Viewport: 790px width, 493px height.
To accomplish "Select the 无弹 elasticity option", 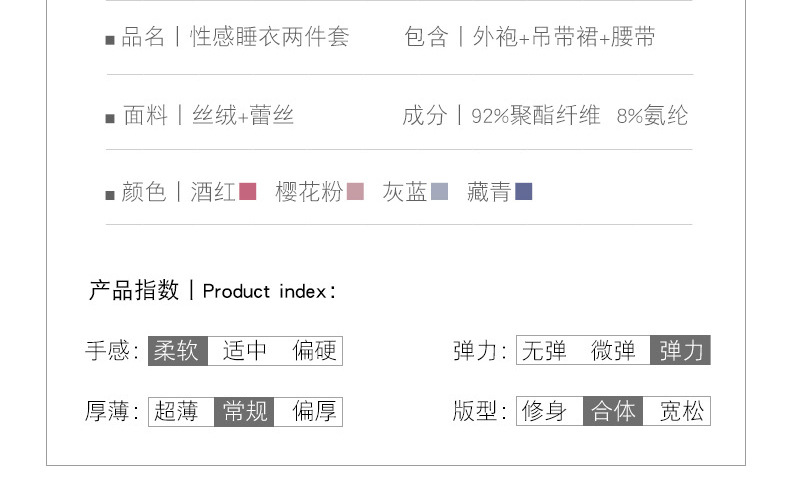I will click(x=545, y=351).
